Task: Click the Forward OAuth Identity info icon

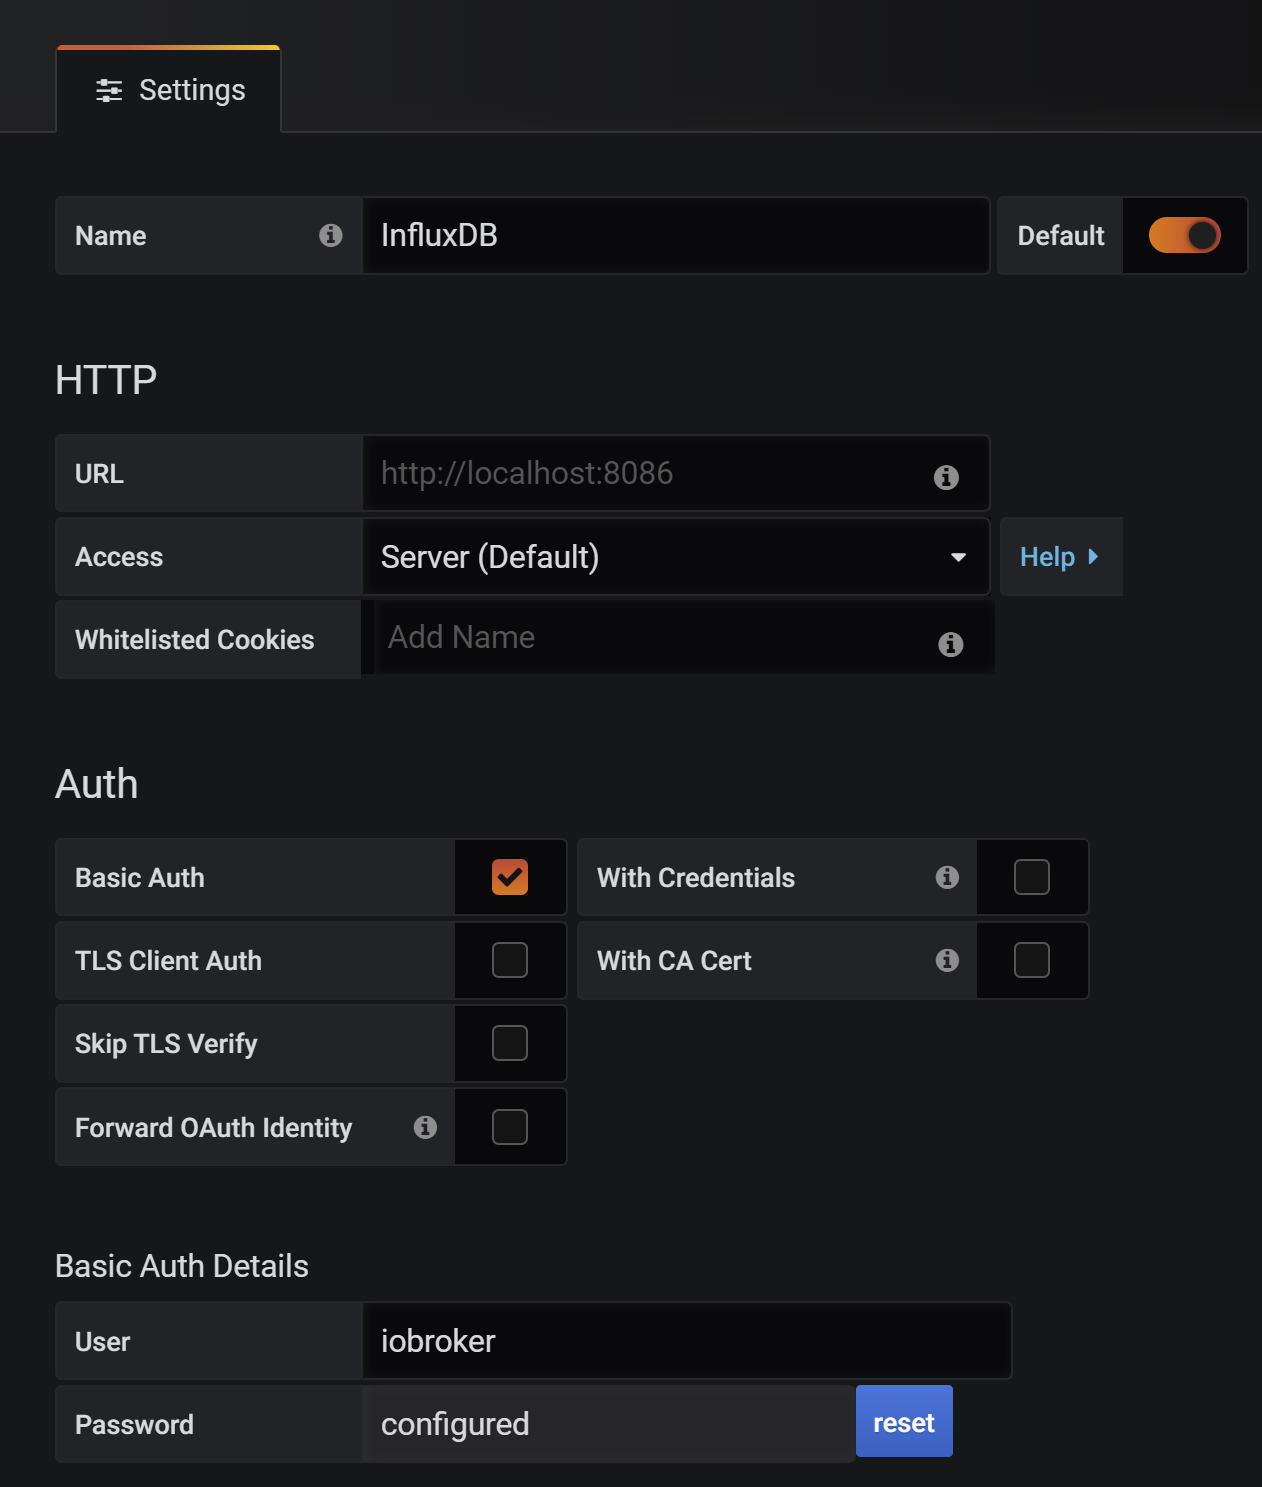Action: coord(425,1127)
